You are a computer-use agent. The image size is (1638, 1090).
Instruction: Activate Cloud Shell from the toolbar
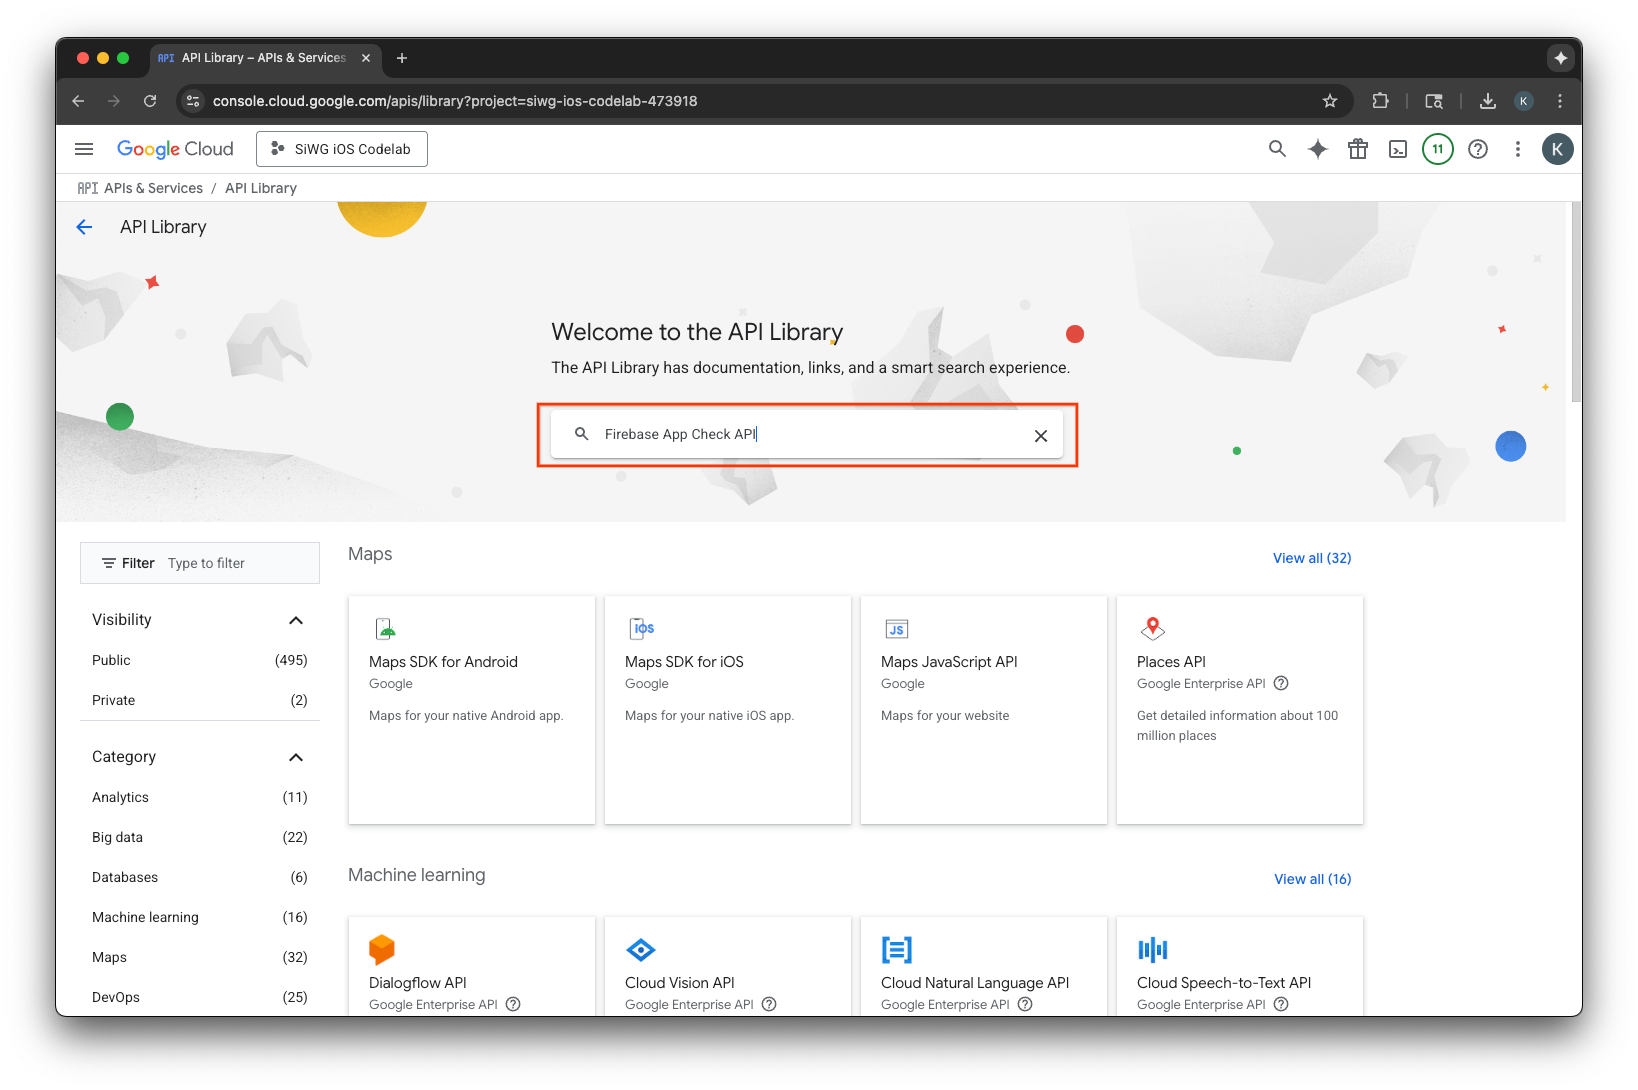tap(1397, 148)
